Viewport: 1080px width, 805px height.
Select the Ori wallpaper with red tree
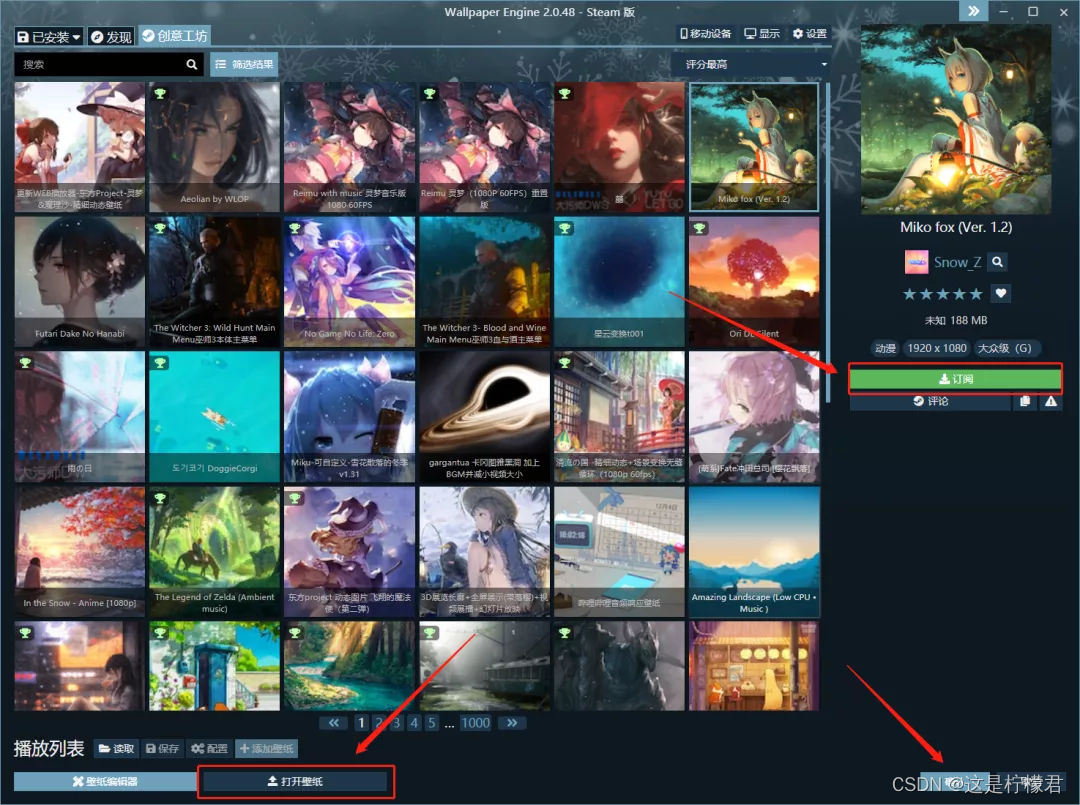click(x=754, y=281)
